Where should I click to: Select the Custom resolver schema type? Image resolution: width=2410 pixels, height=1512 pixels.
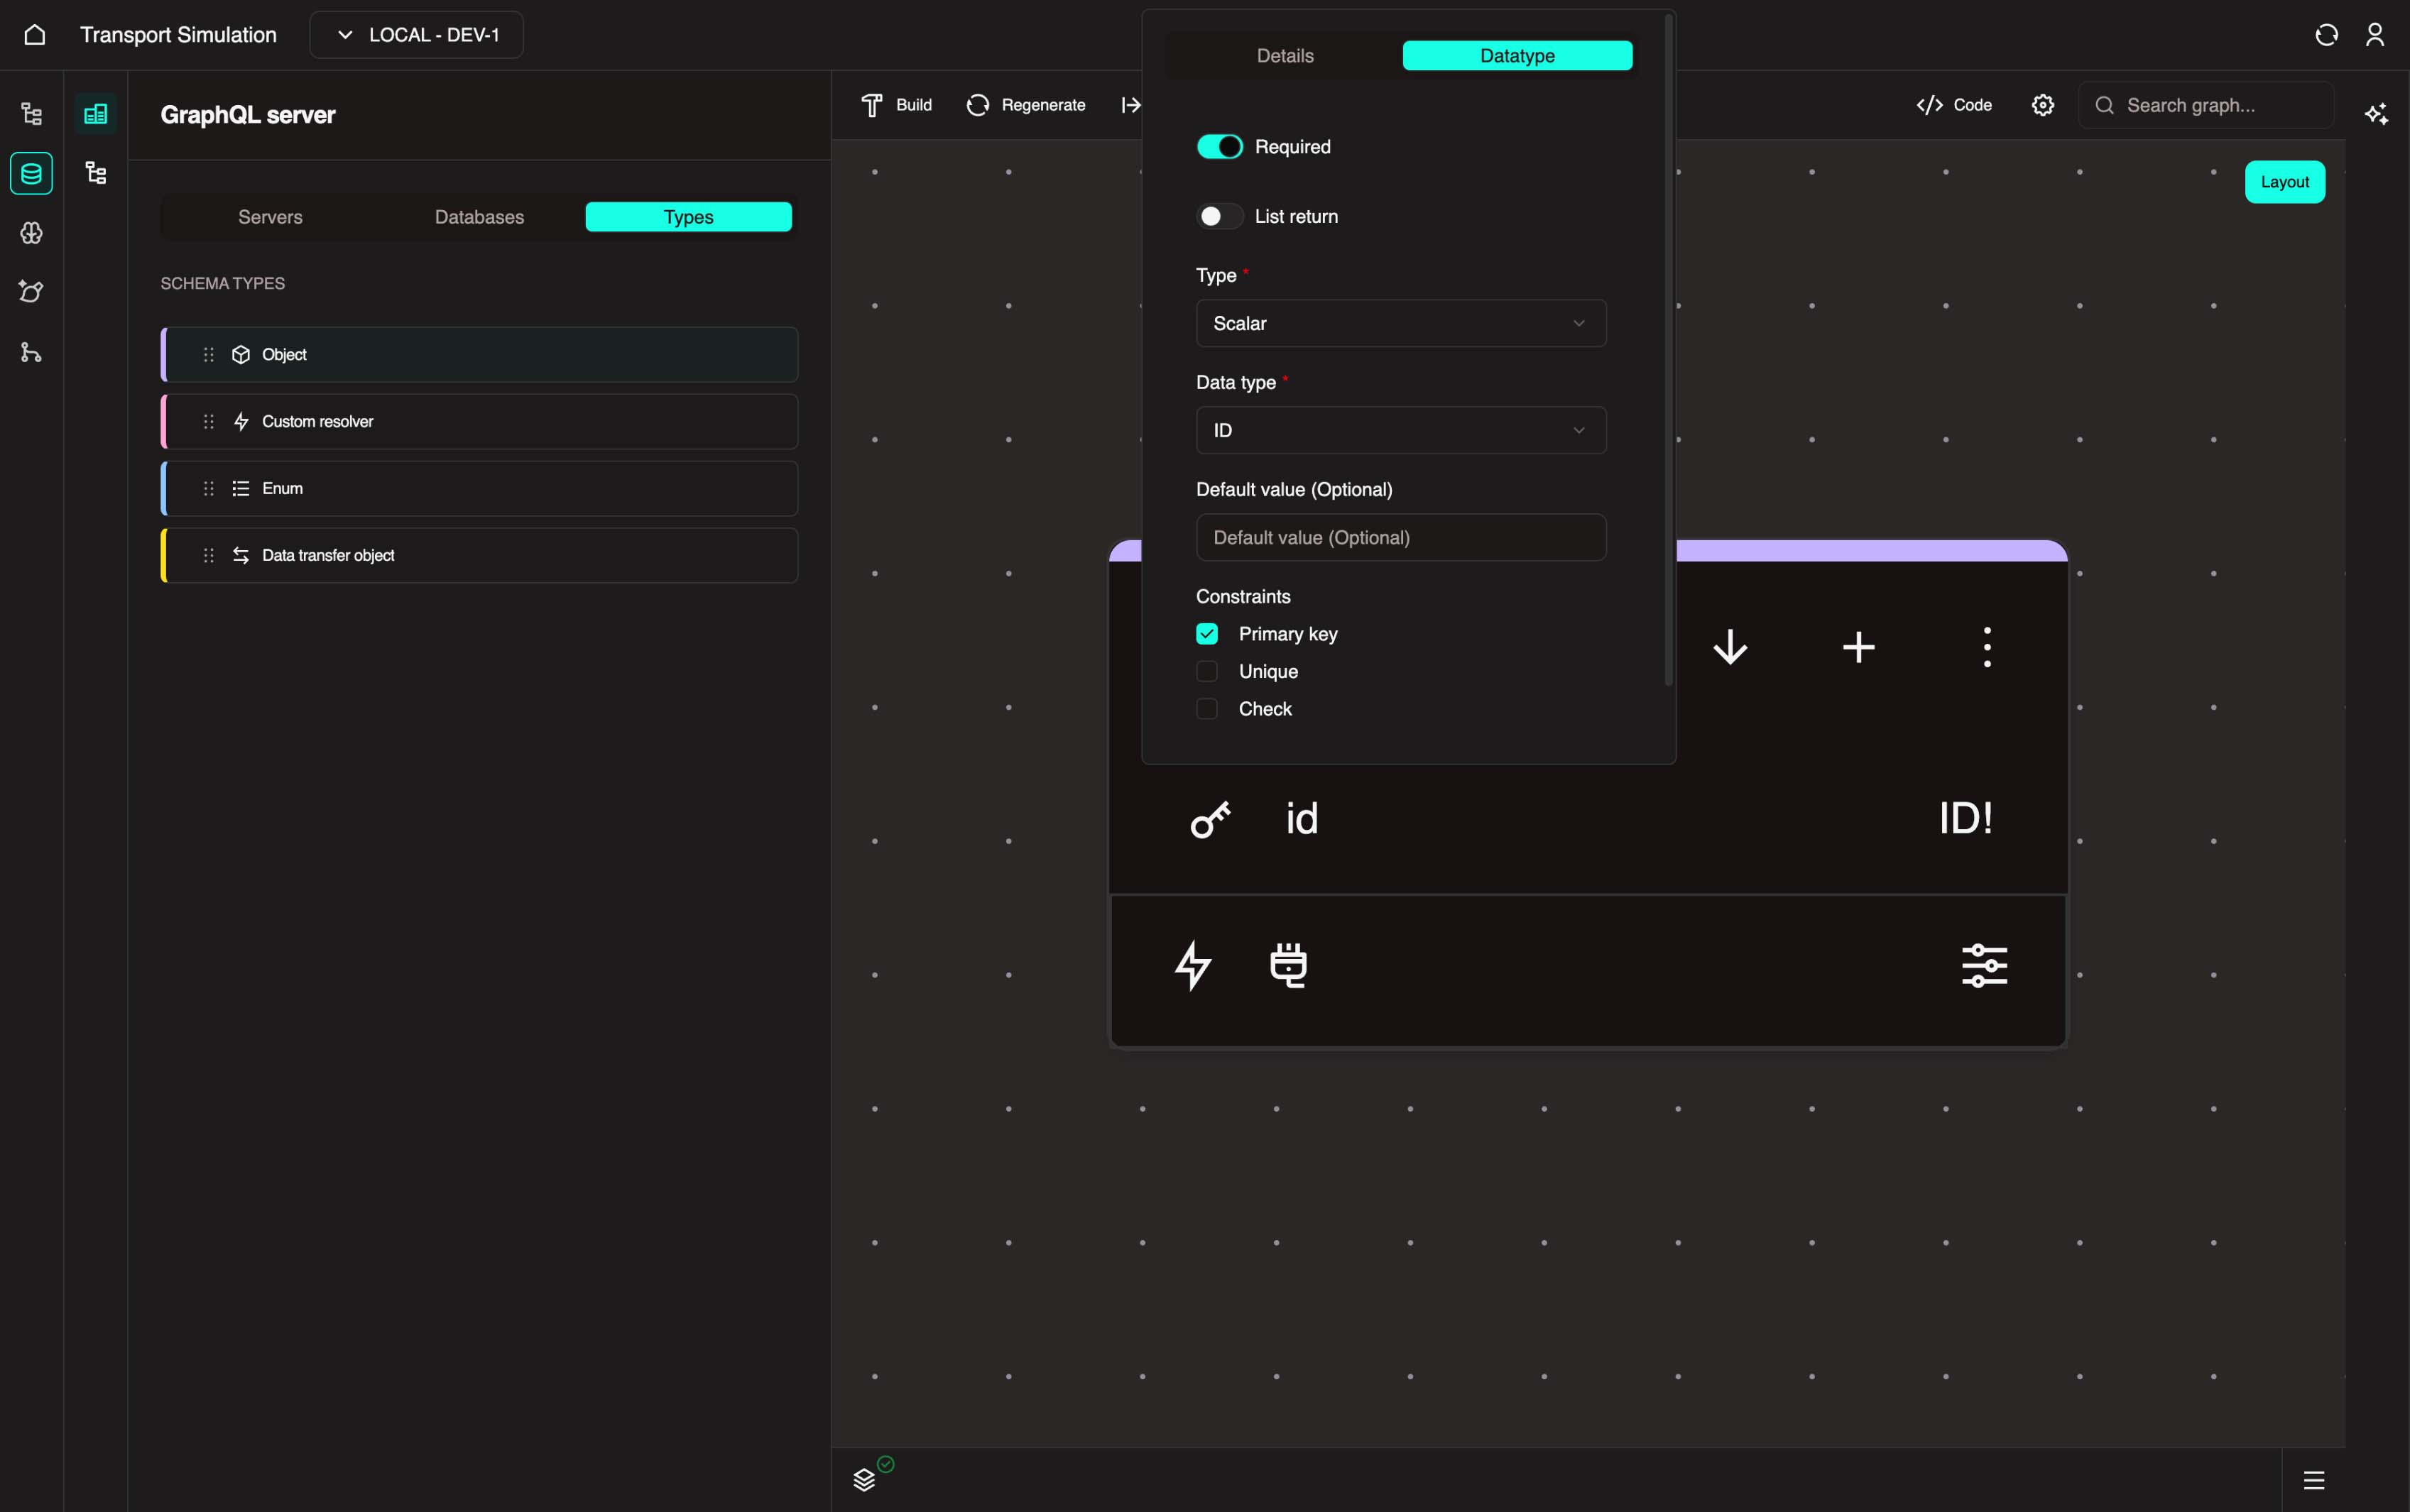point(479,422)
